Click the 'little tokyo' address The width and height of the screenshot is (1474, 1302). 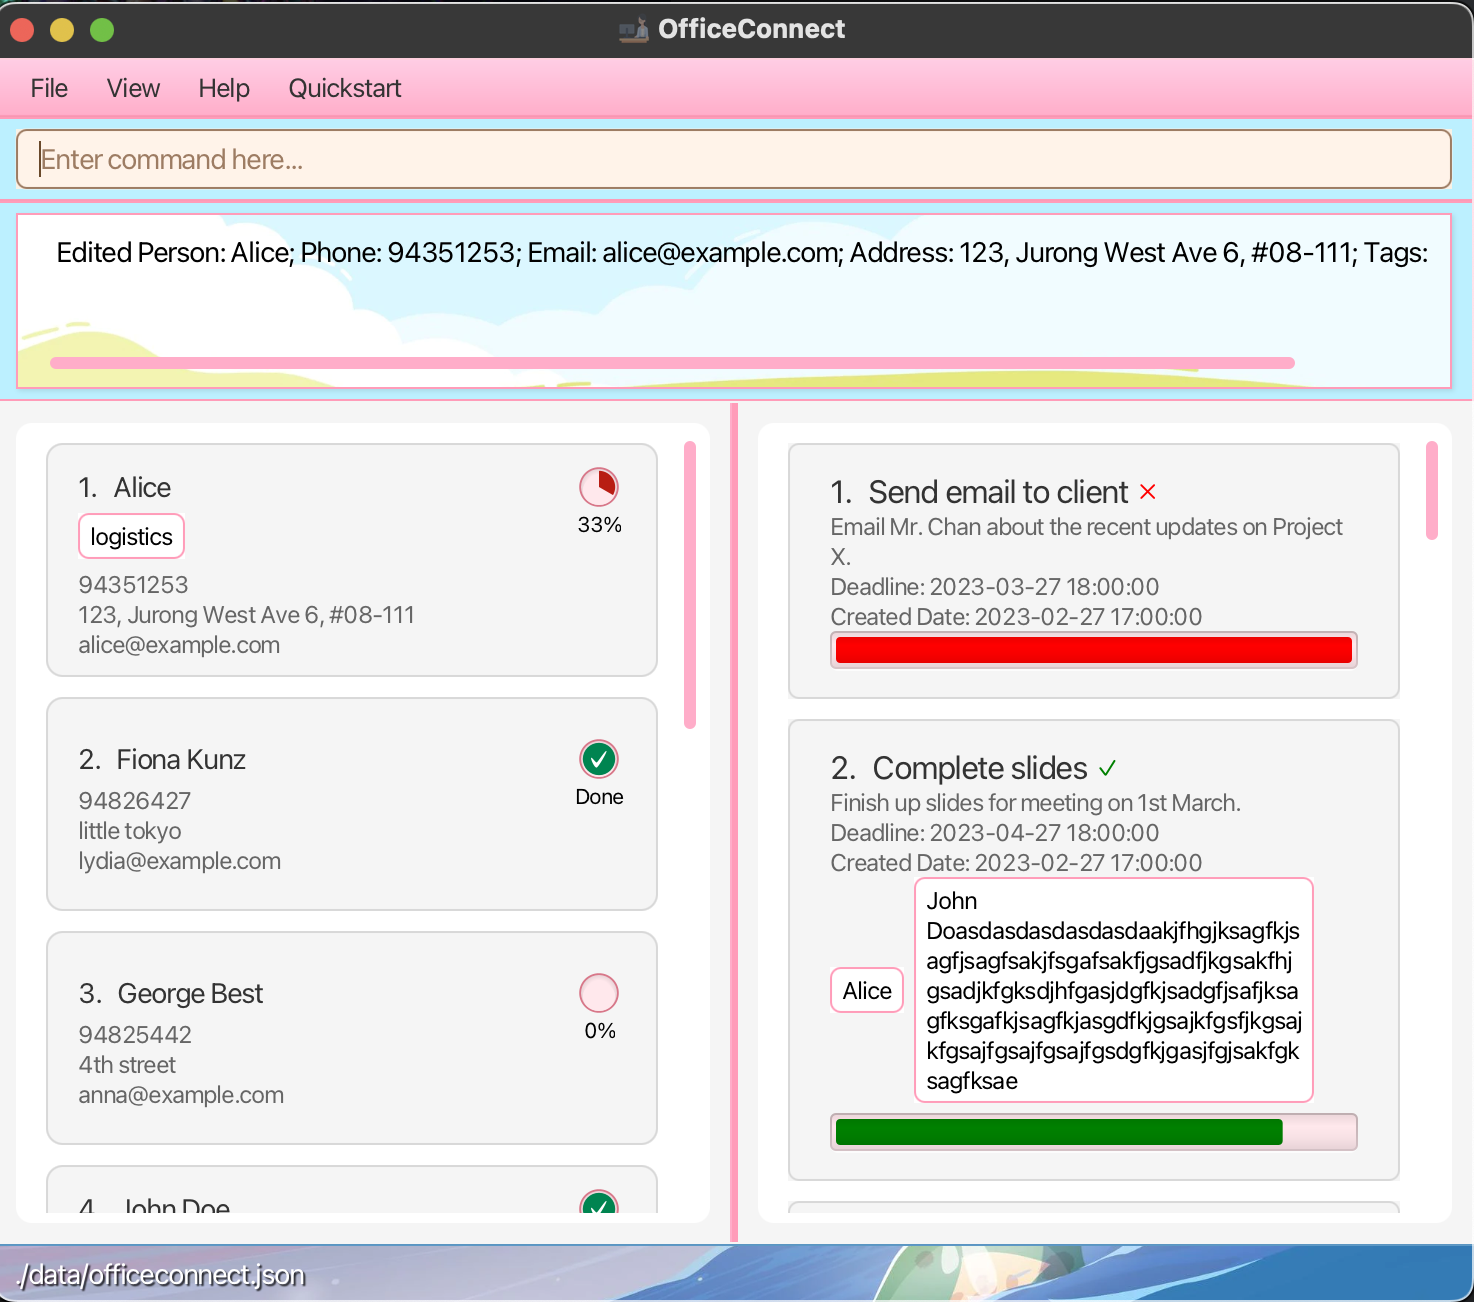[x=130, y=831]
